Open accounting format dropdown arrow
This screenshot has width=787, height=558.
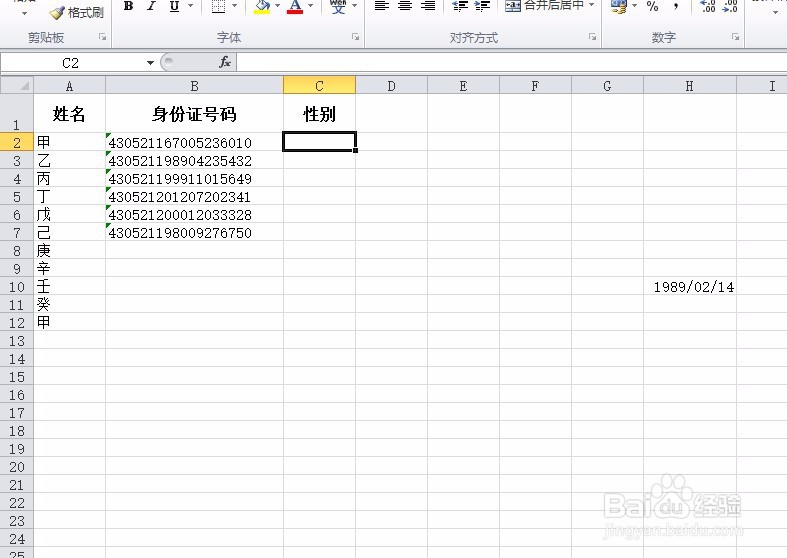tap(635, 6)
